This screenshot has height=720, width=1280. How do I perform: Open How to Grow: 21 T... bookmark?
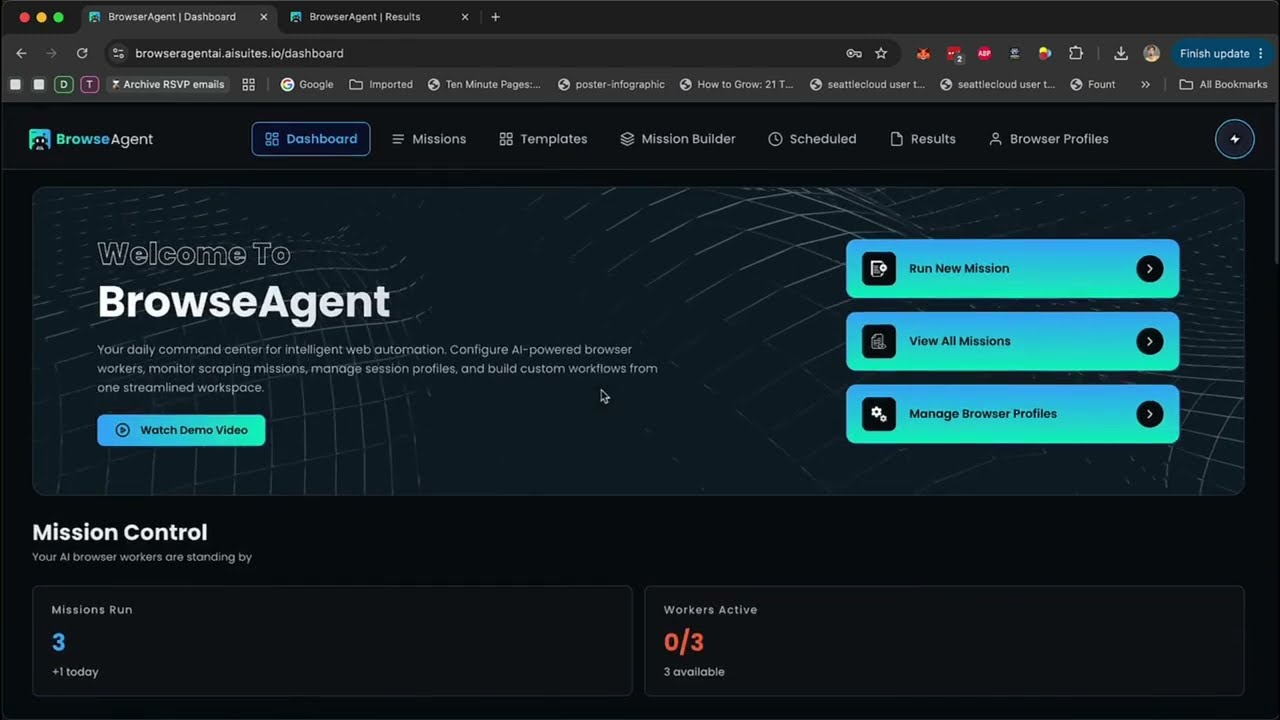click(736, 84)
